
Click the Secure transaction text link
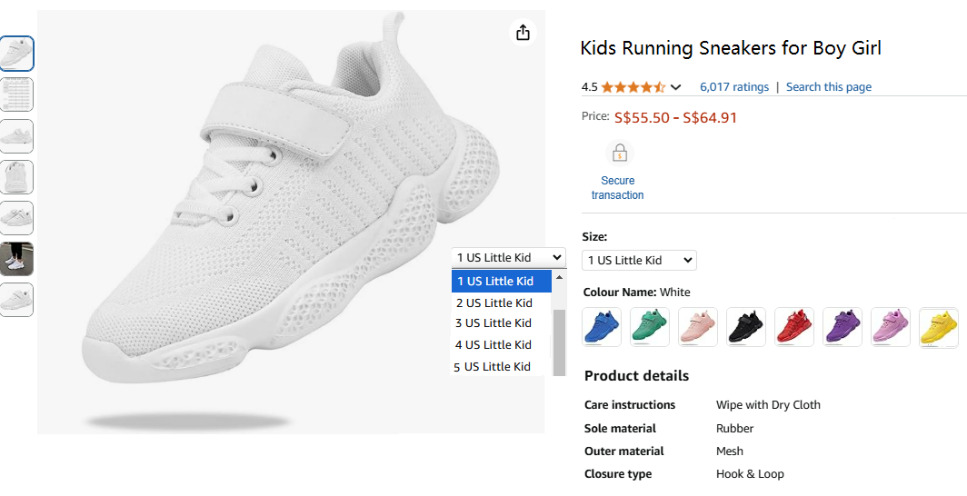[x=618, y=188]
